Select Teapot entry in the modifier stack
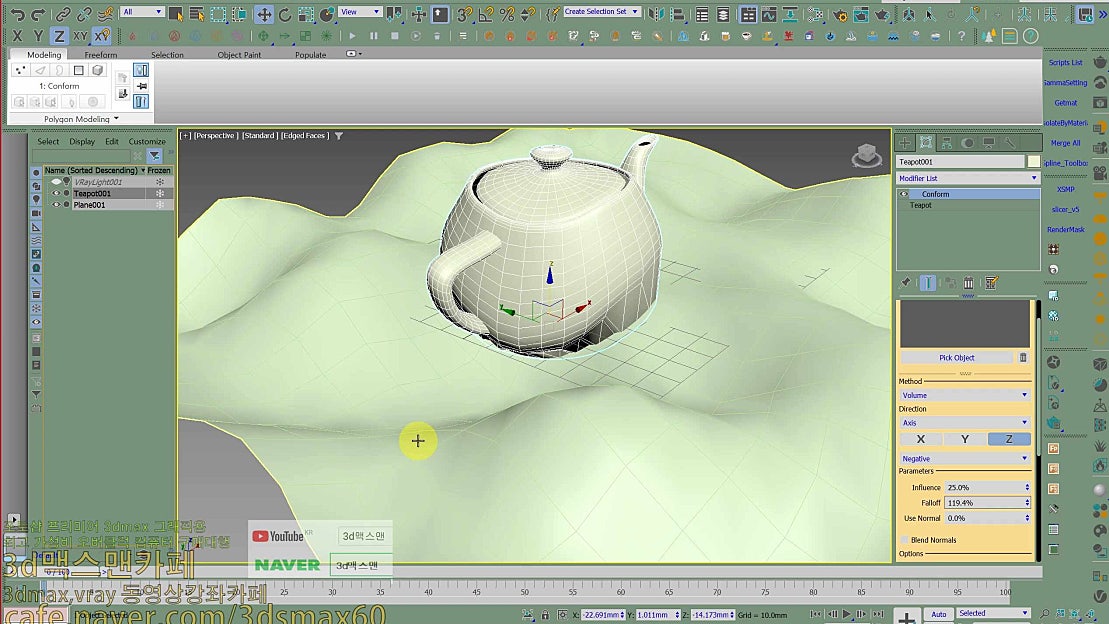 920,205
